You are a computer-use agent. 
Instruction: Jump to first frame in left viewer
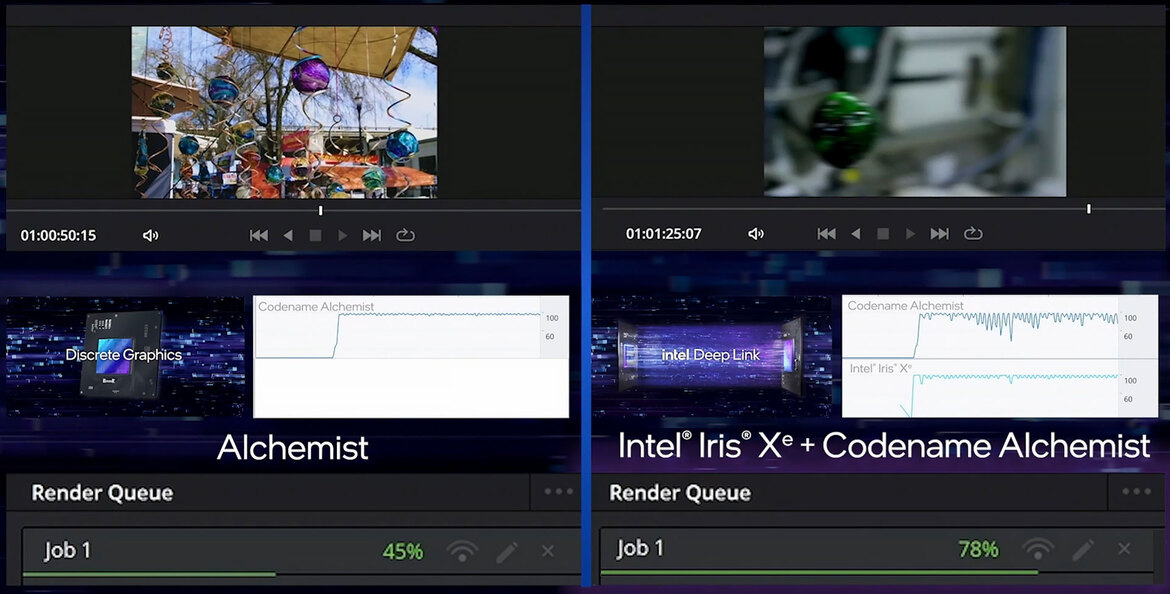pyautogui.click(x=259, y=236)
